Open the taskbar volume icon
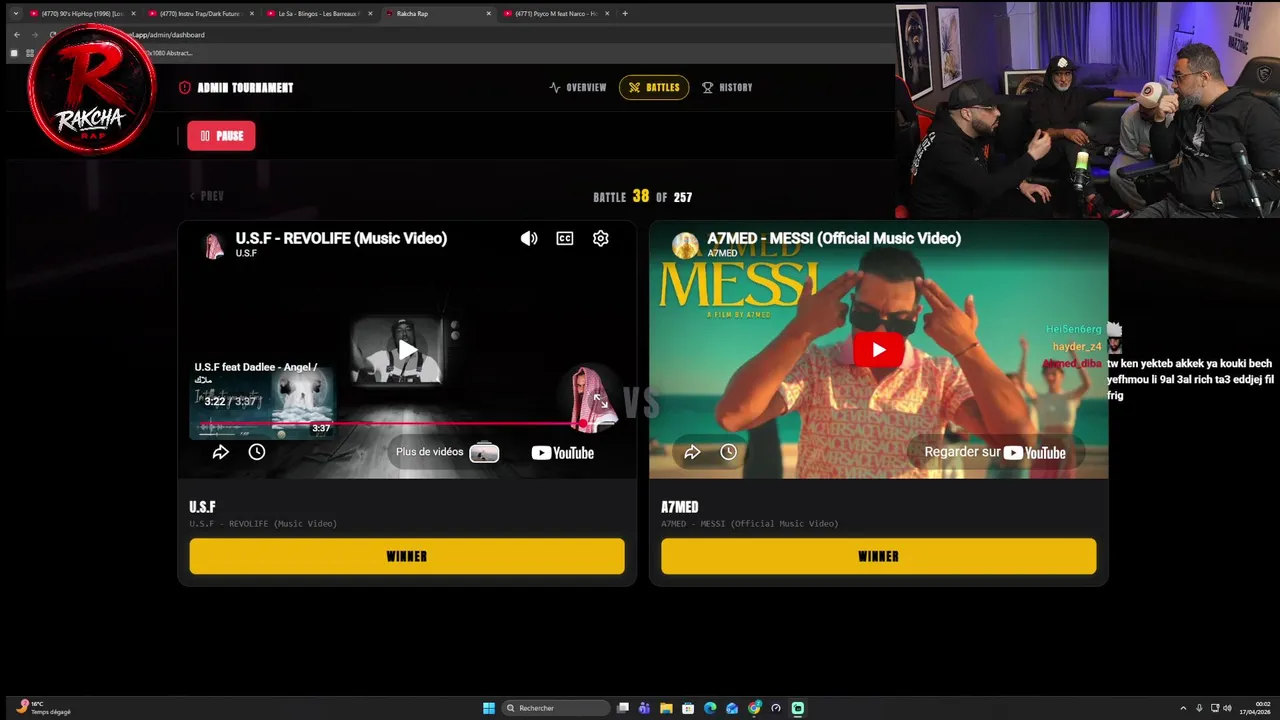The image size is (1280, 720). (x=1228, y=708)
